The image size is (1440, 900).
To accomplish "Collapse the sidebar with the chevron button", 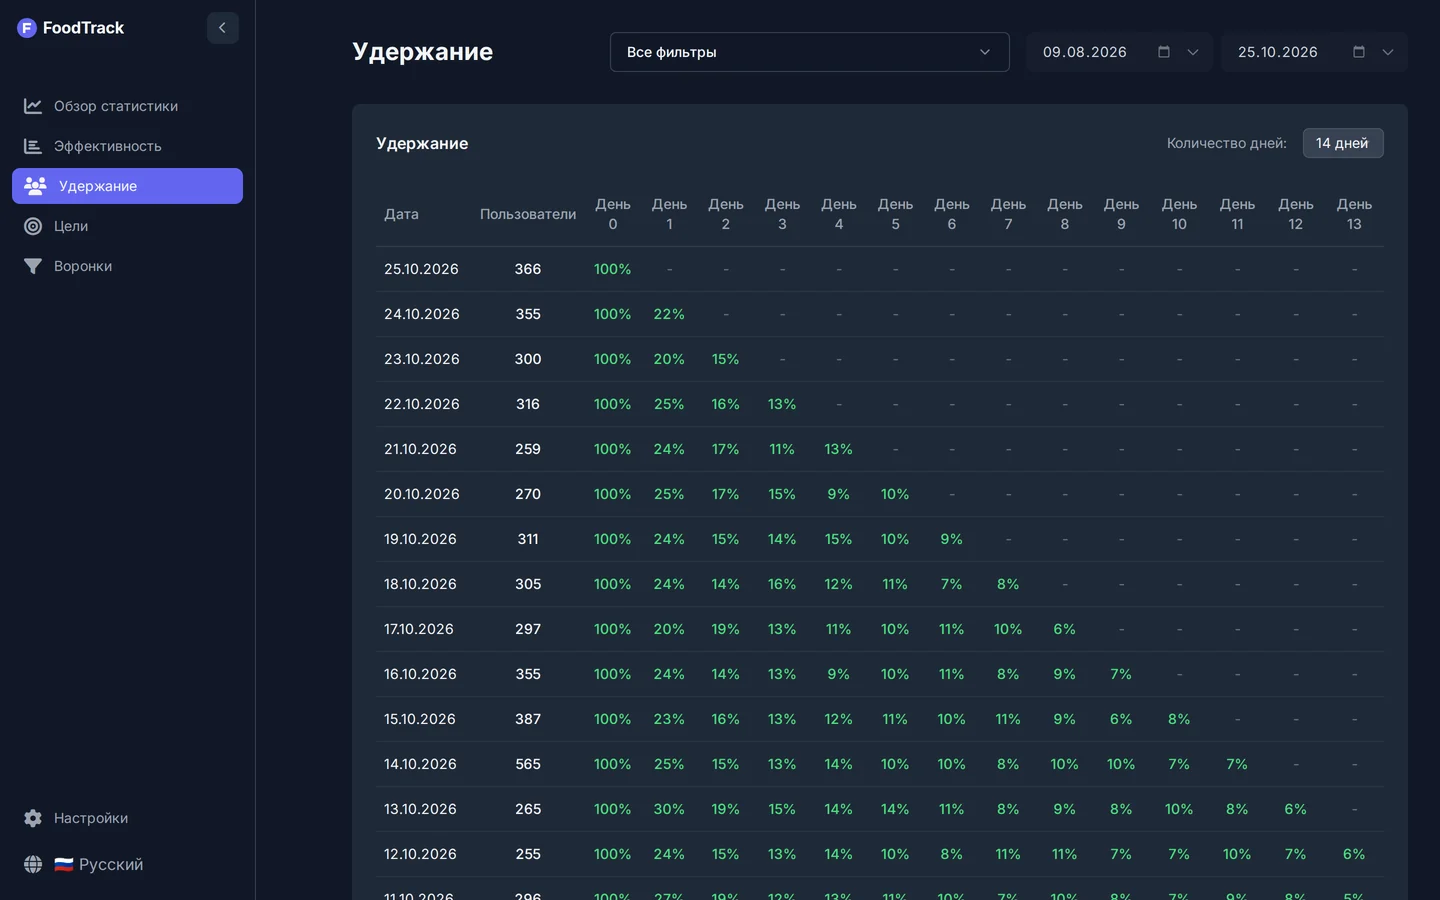I will click(x=223, y=28).
